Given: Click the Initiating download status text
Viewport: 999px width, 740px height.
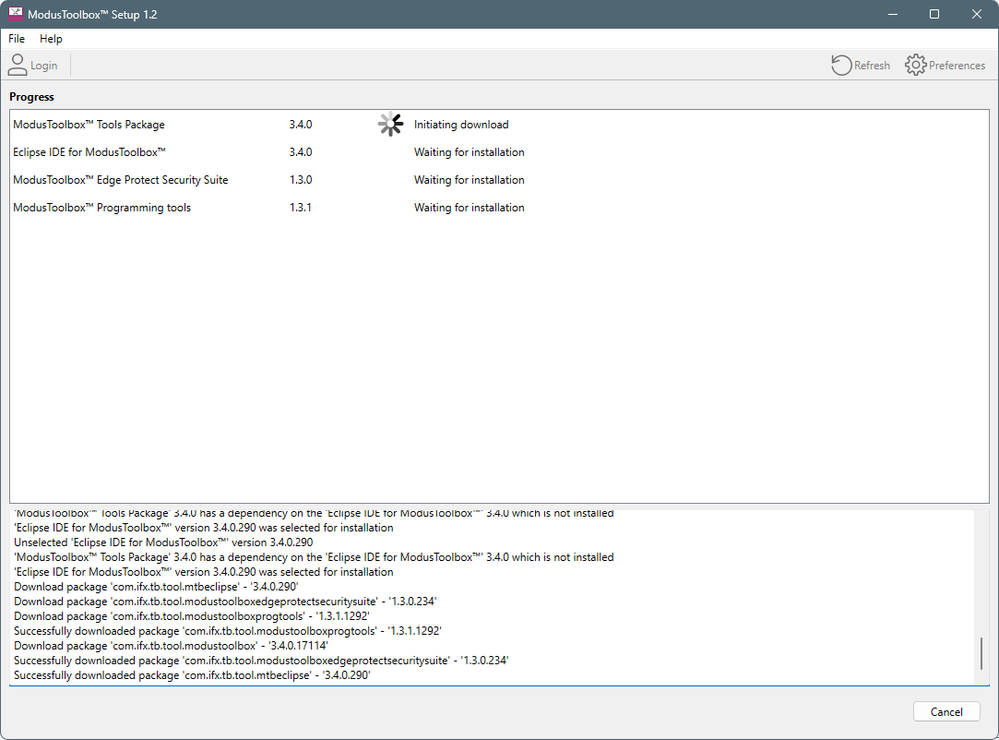Looking at the screenshot, I should [461, 124].
